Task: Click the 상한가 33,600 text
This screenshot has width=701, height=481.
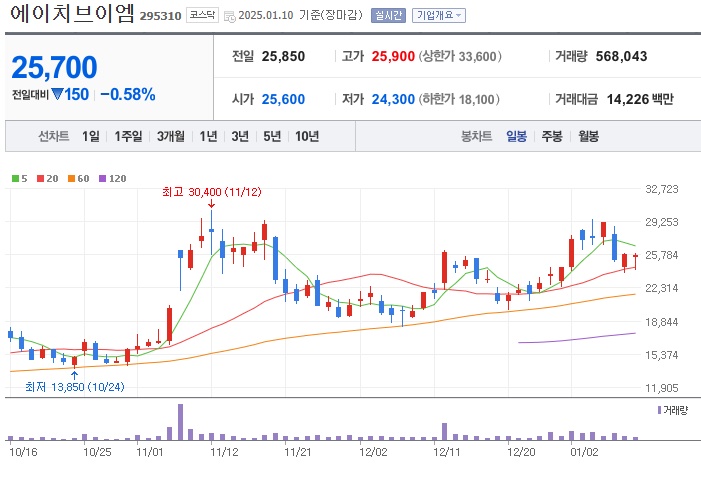Action: pyautogui.click(x=460, y=56)
